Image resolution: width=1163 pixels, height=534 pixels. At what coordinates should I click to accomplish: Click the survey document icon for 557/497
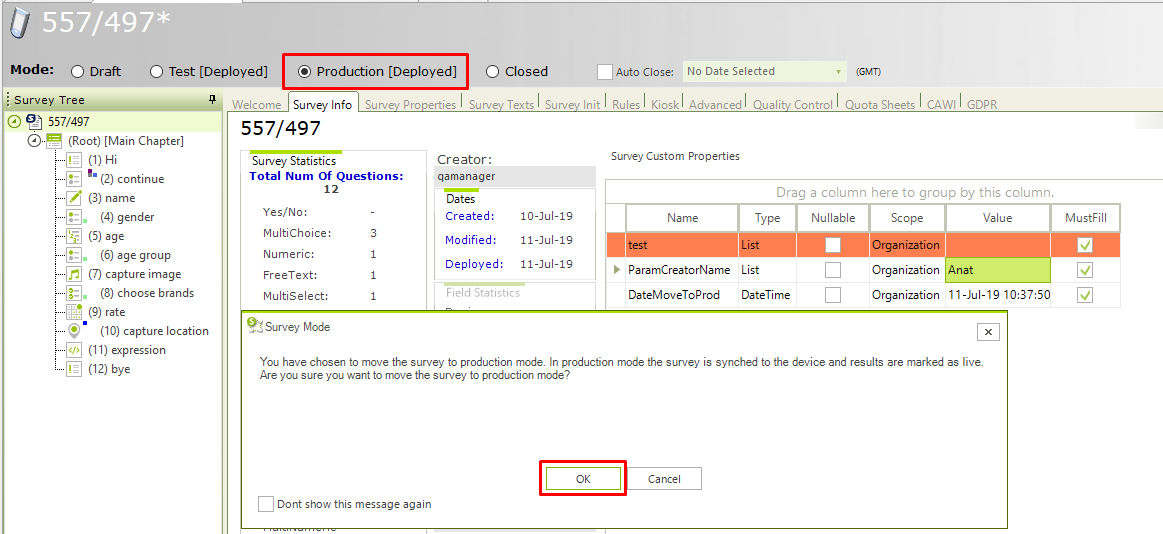coord(34,122)
